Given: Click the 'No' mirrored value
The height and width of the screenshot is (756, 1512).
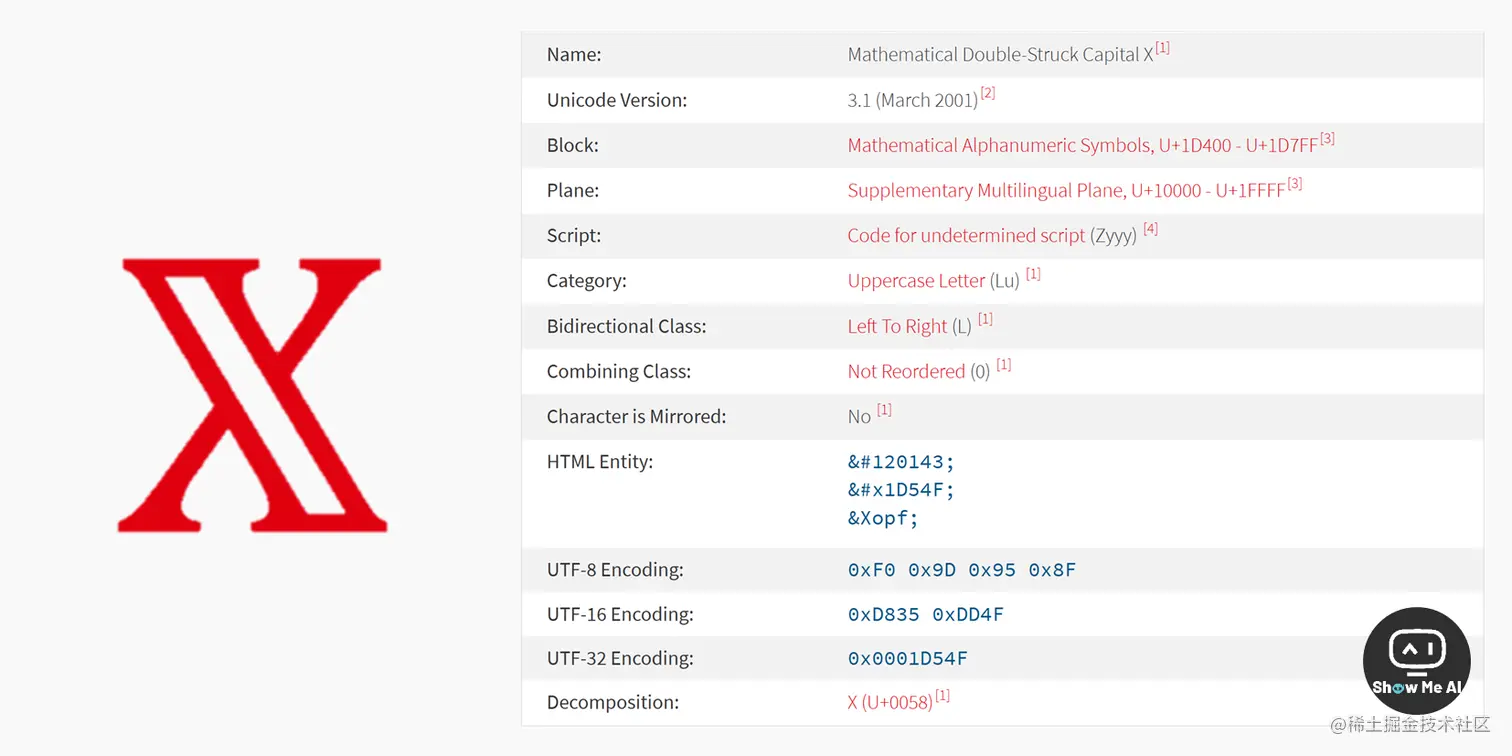Looking at the screenshot, I should coord(859,416).
